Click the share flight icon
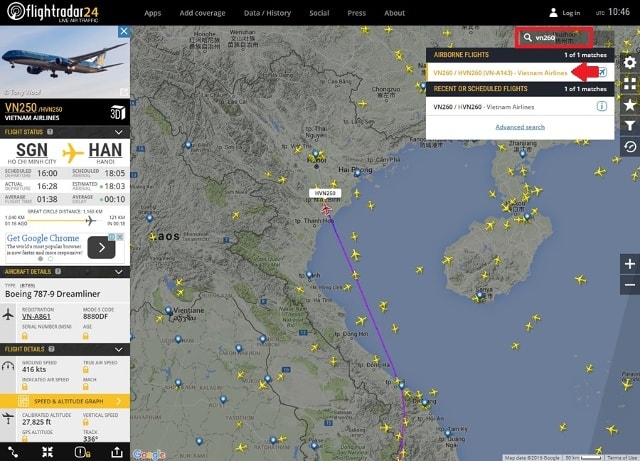The height and width of the screenshot is (461, 640). [117, 452]
